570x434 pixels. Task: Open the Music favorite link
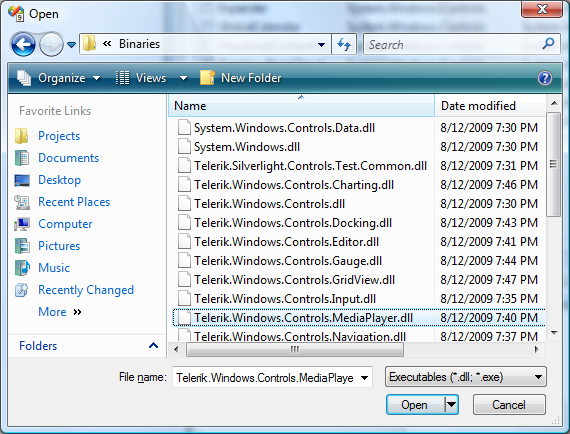pyautogui.click(x=54, y=268)
